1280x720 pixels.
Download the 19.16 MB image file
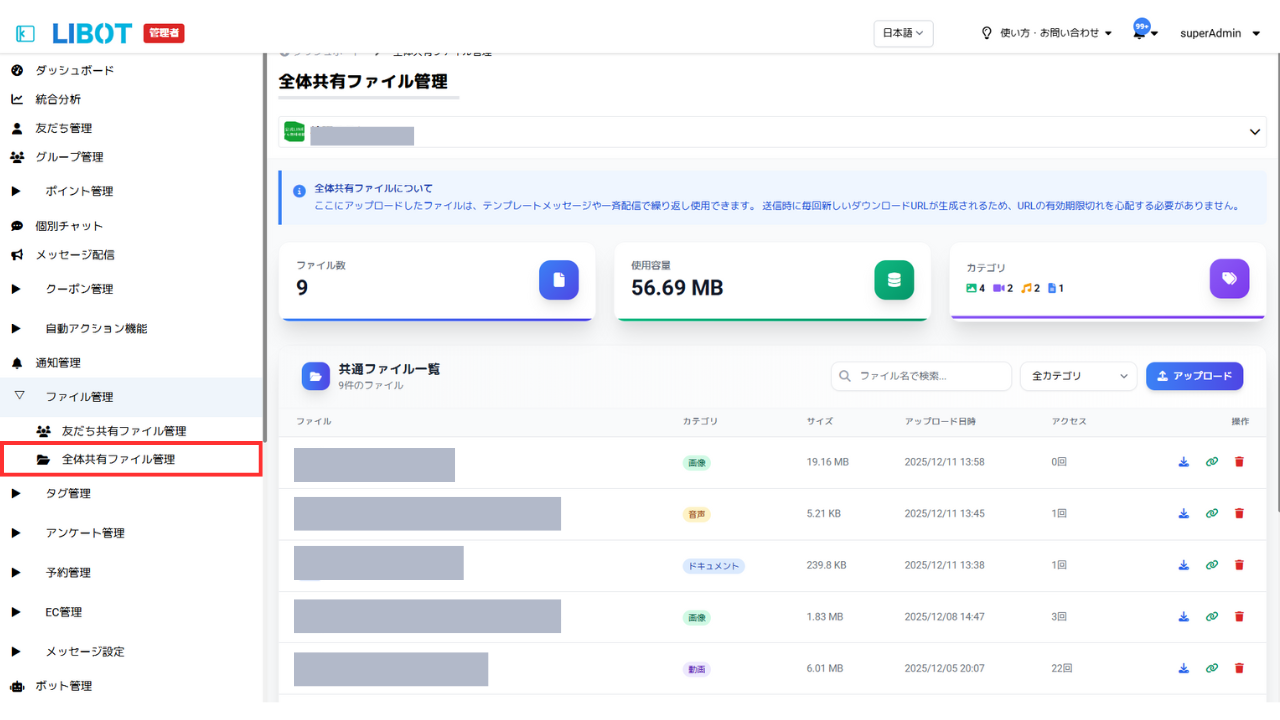(x=1183, y=462)
